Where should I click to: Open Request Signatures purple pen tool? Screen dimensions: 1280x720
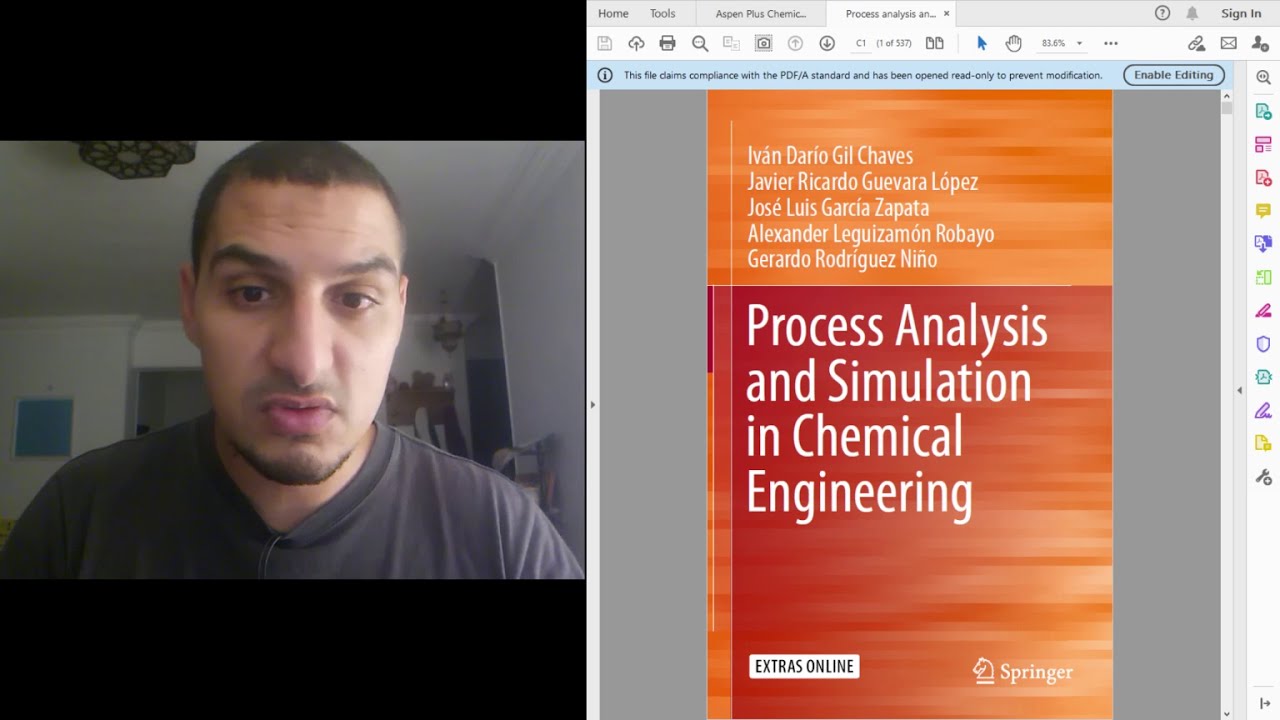1263,410
